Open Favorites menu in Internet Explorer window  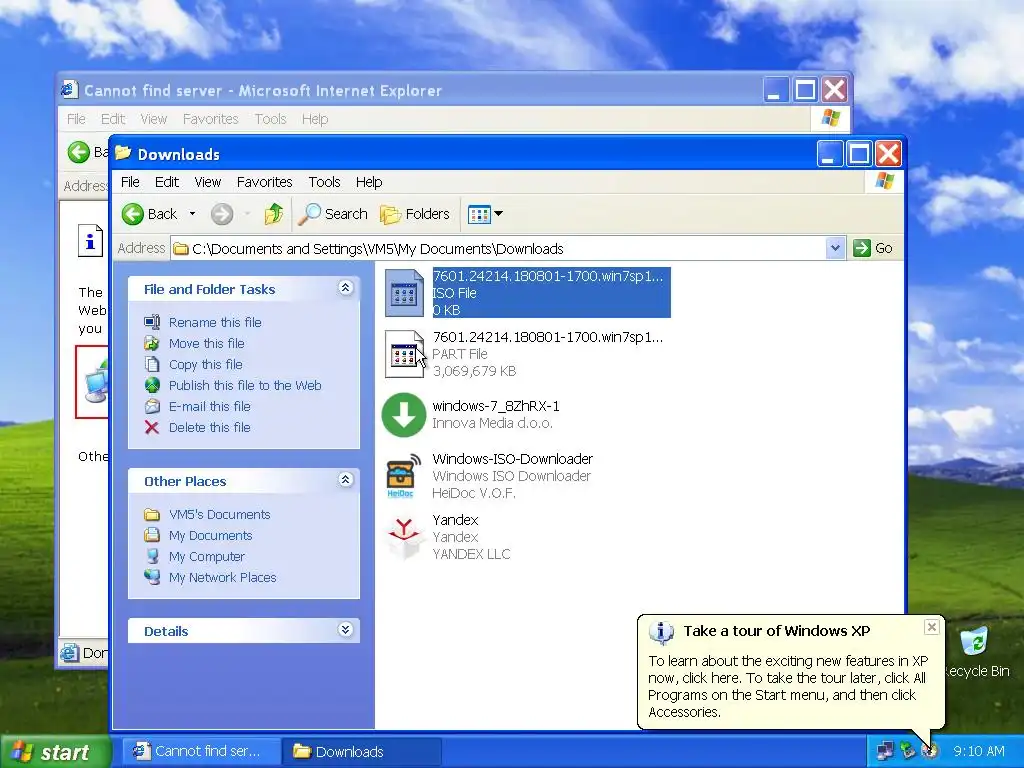(x=210, y=119)
